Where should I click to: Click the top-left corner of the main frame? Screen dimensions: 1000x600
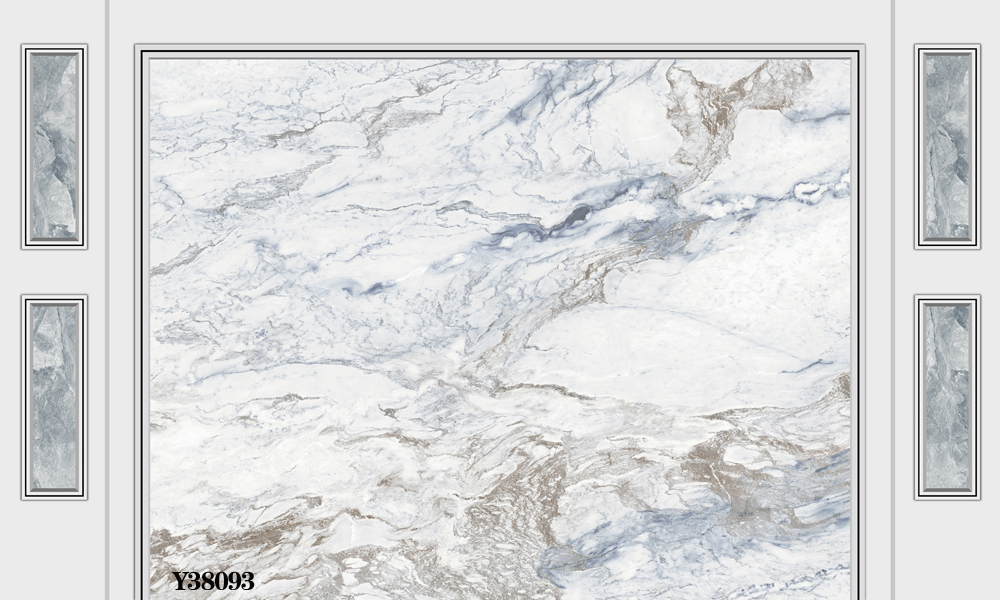tap(143, 52)
